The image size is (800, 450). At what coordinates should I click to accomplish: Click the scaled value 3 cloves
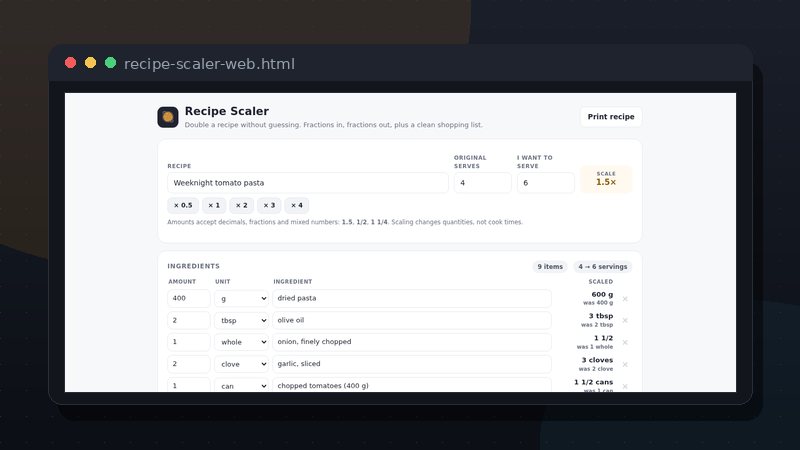coord(597,360)
